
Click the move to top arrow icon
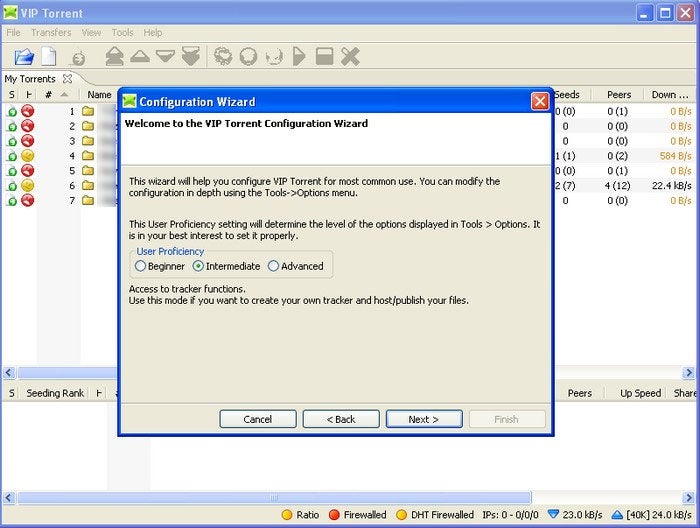point(114,56)
